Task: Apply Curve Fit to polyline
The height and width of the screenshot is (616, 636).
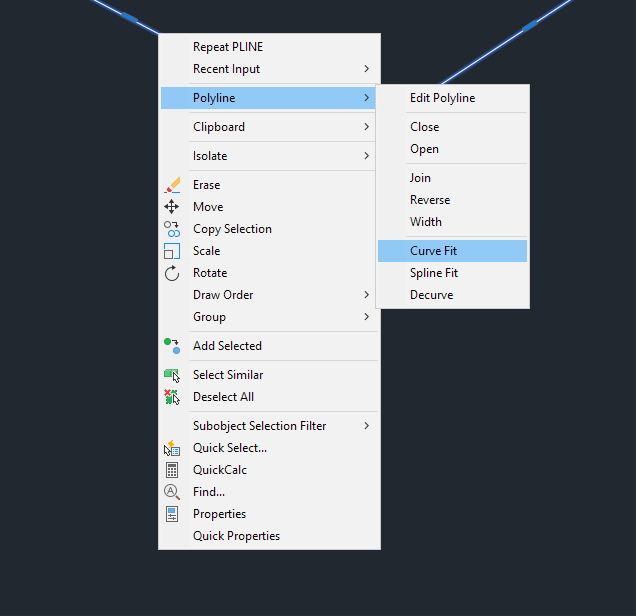Action: pyautogui.click(x=452, y=251)
